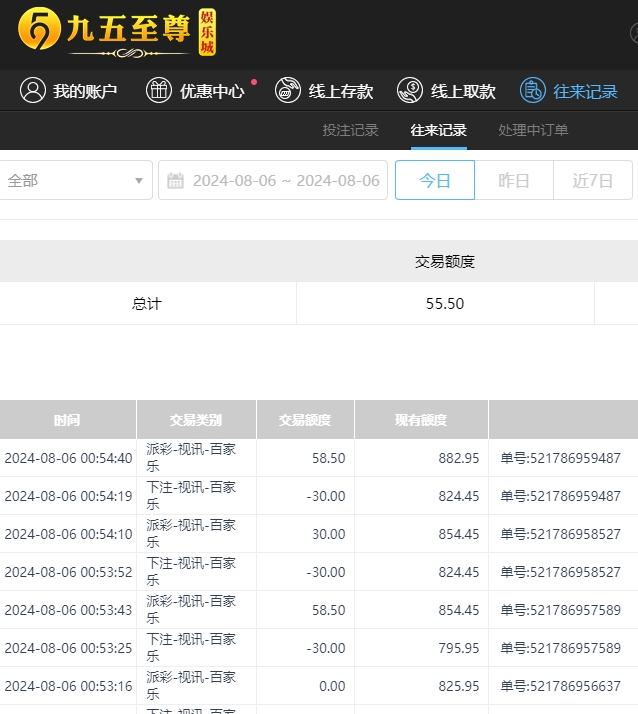Click the calendar icon in date field
This screenshot has height=714, width=638.
[176, 181]
